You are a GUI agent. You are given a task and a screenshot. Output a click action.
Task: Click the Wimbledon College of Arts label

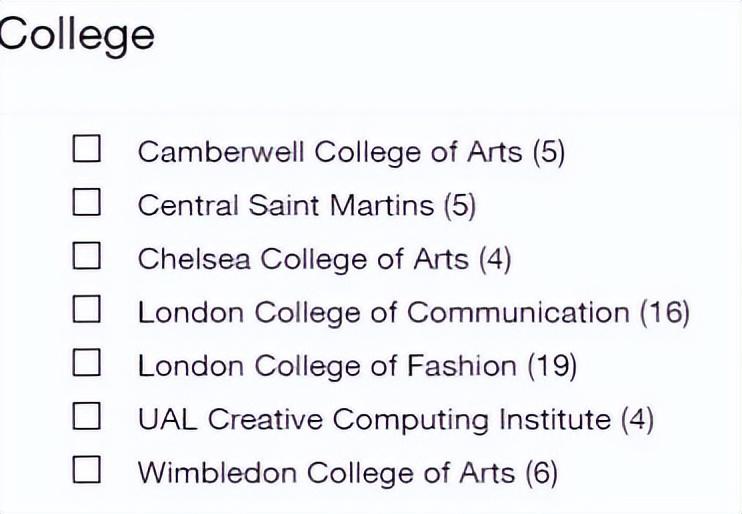(326, 472)
